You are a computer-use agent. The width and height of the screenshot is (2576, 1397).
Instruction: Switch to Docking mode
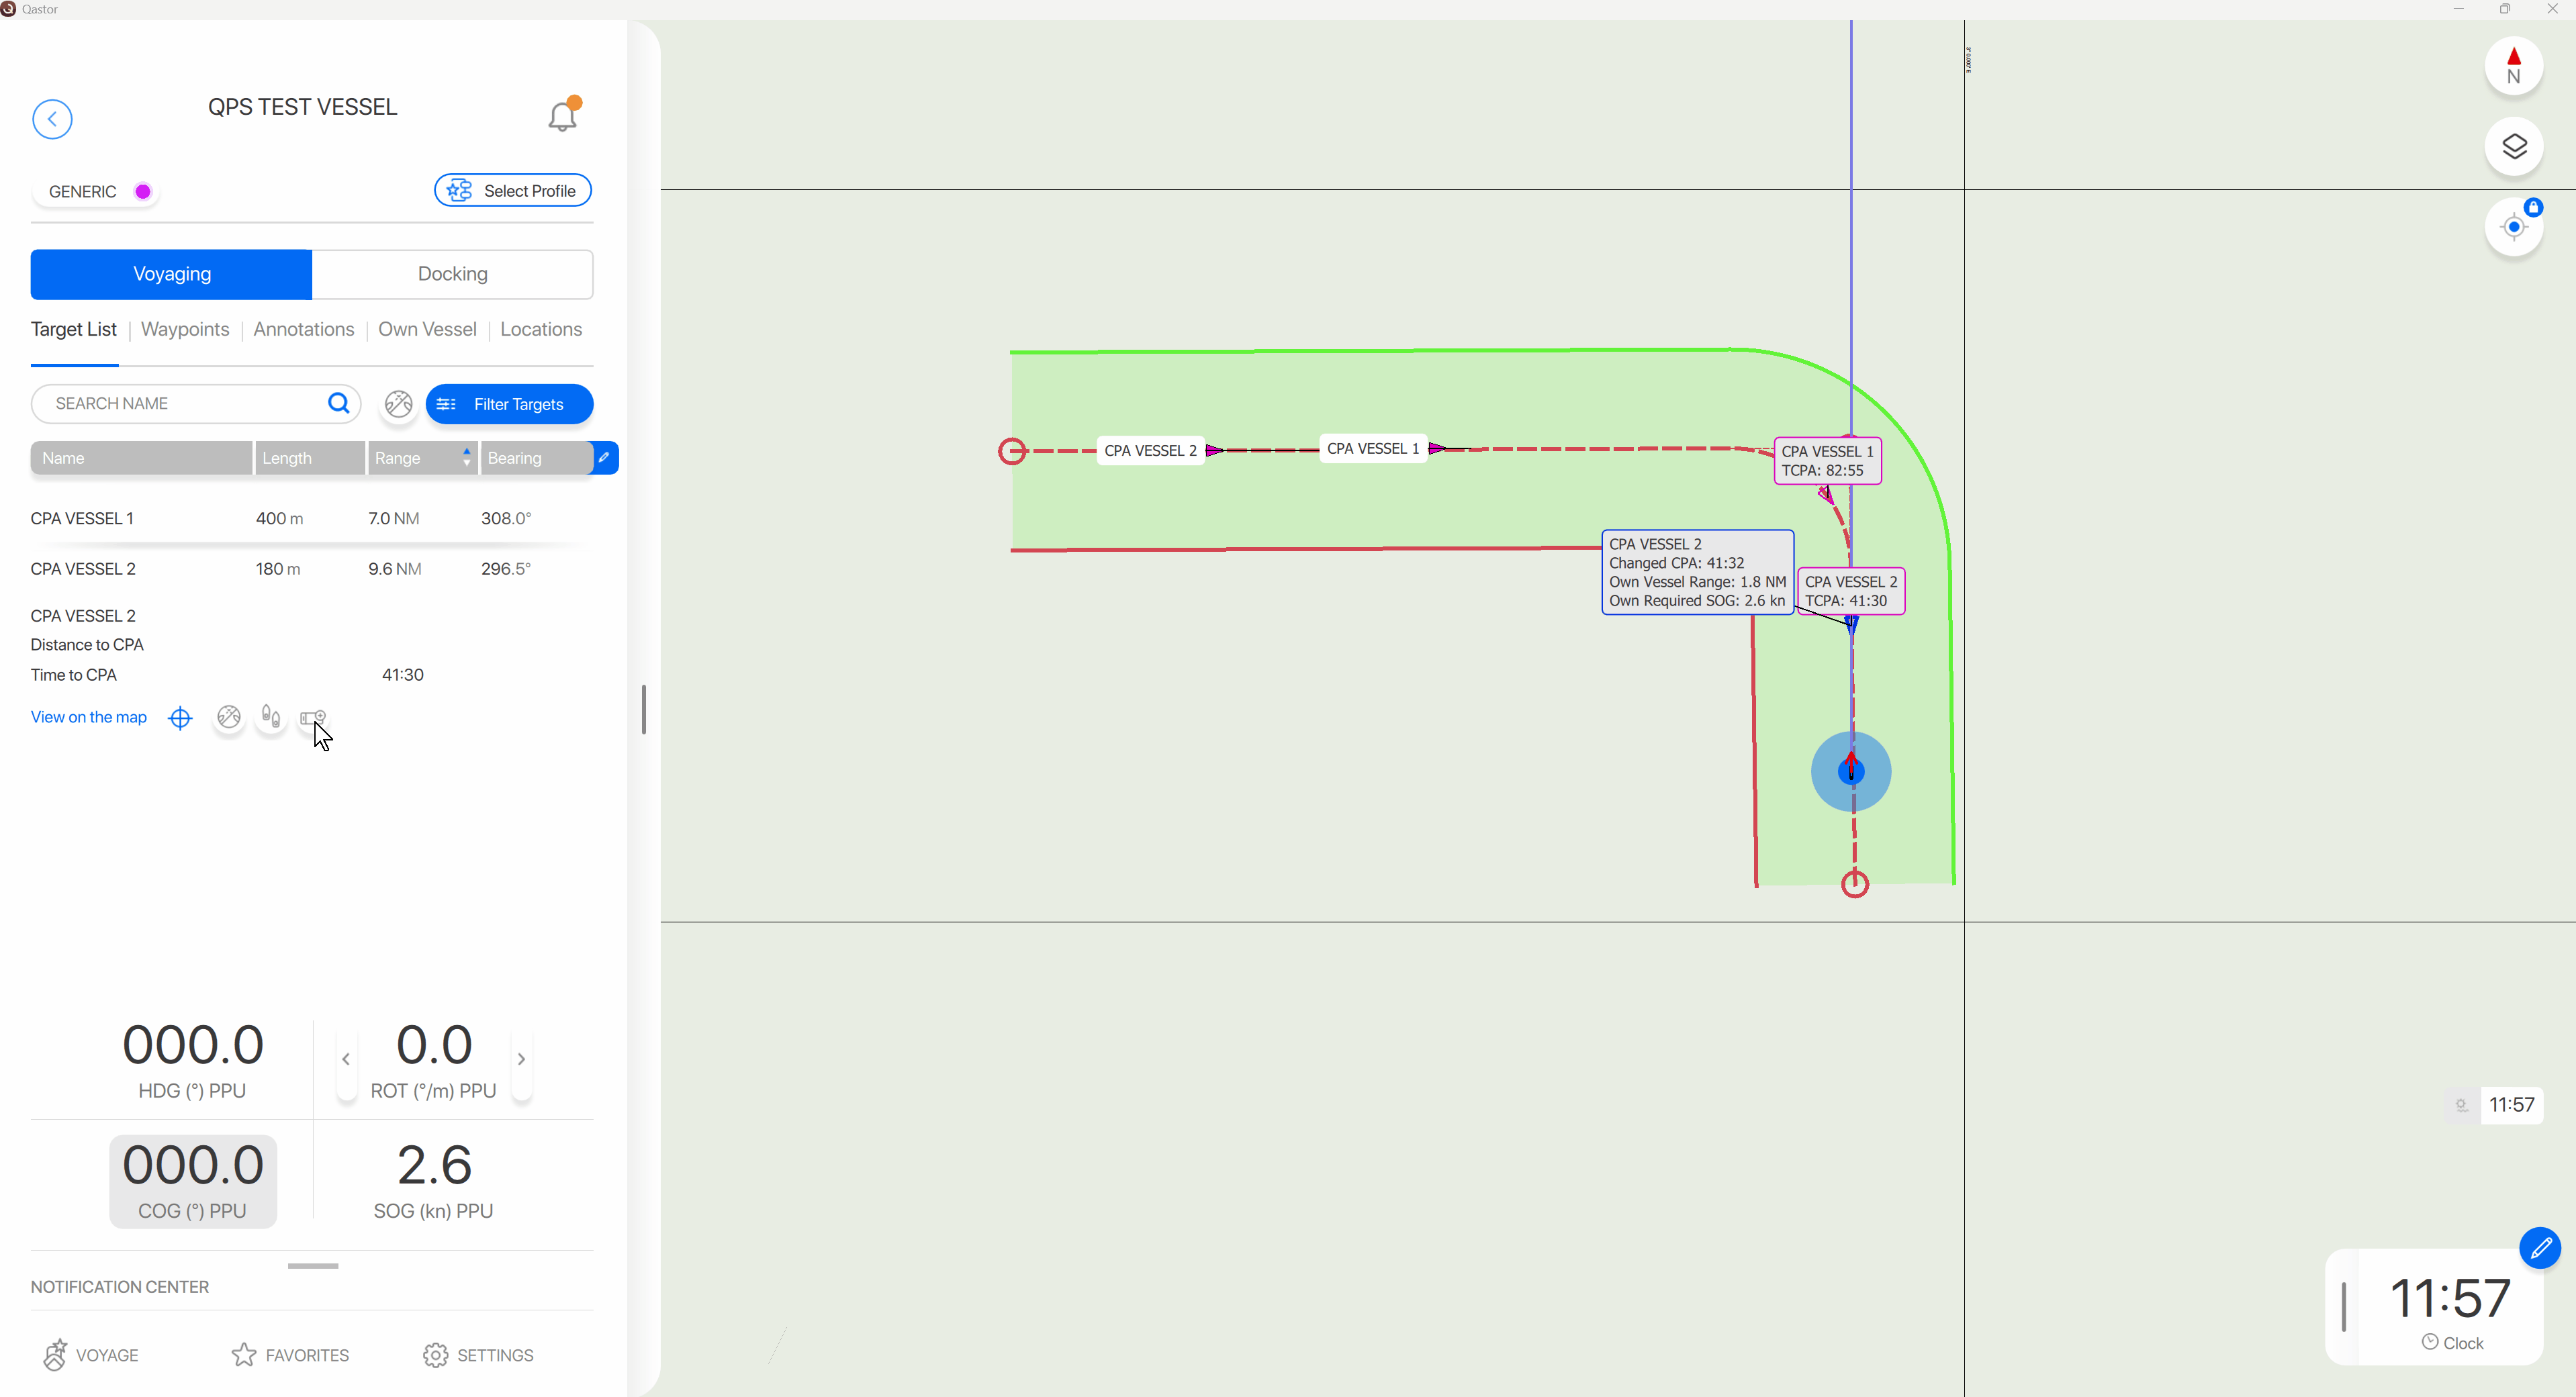(x=452, y=274)
